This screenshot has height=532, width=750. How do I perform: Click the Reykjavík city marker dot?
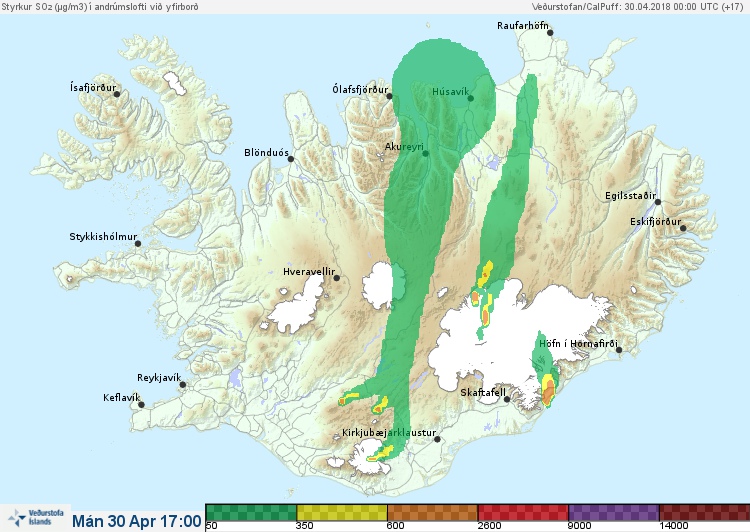click(182, 385)
